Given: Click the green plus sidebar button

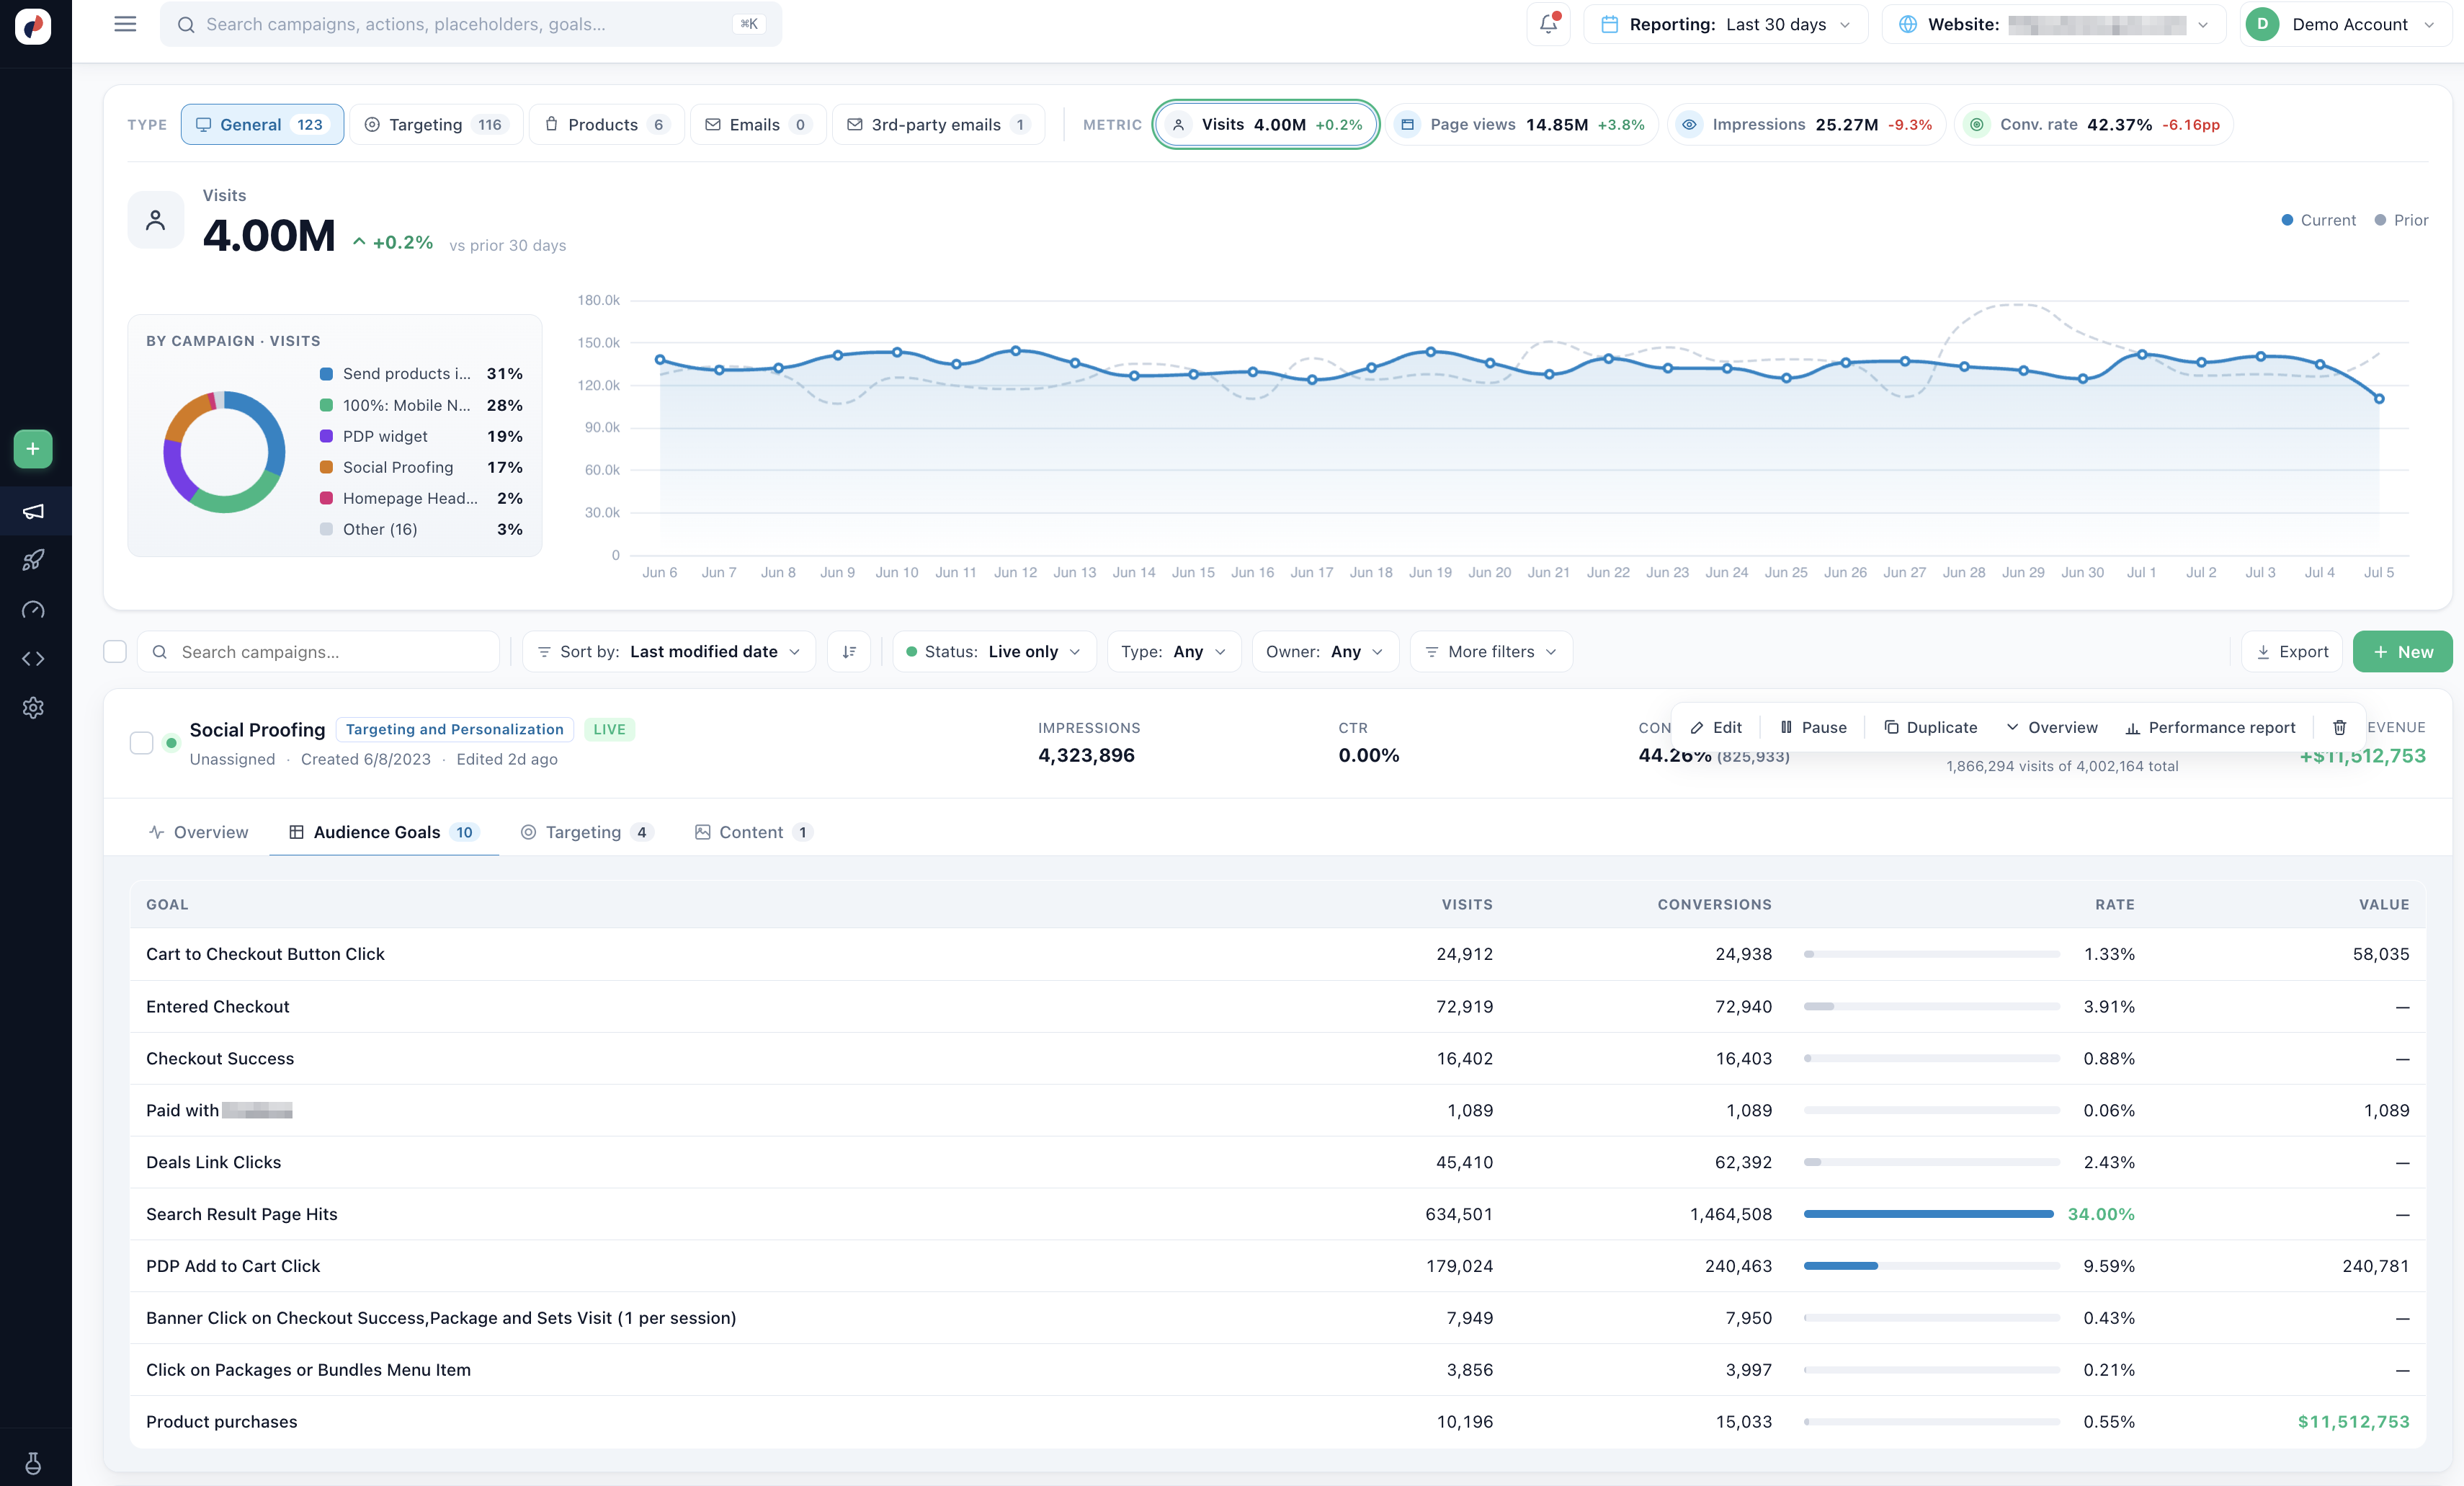Looking at the screenshot, I should pyautogui.click(x=33, y=449).
